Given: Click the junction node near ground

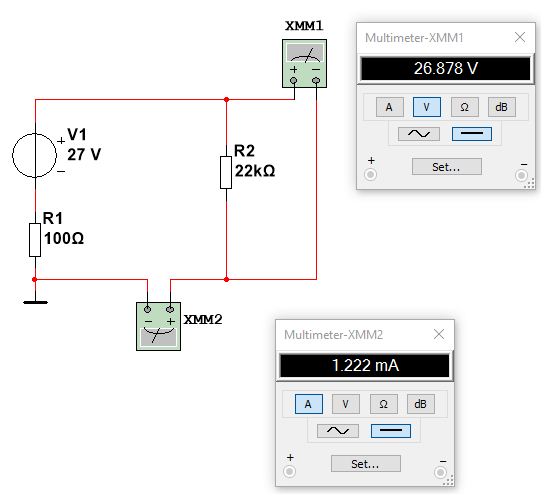Looking at the screenshot, I should (x=35, y=279).
